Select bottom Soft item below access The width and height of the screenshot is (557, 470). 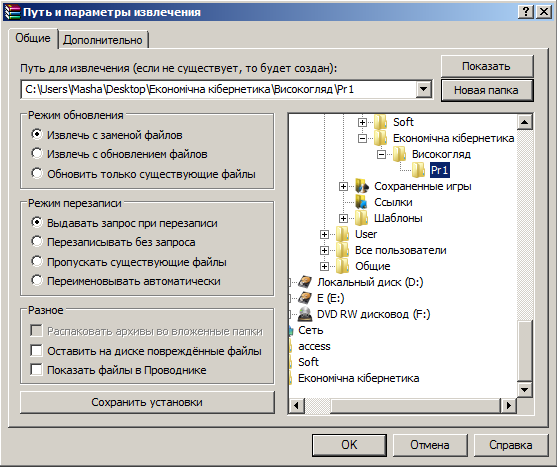(x=308, y=362)
